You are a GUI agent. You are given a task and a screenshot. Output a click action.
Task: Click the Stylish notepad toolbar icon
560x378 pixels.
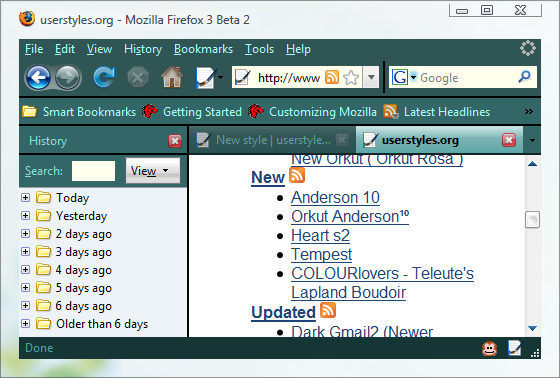[x=206, y=78]
